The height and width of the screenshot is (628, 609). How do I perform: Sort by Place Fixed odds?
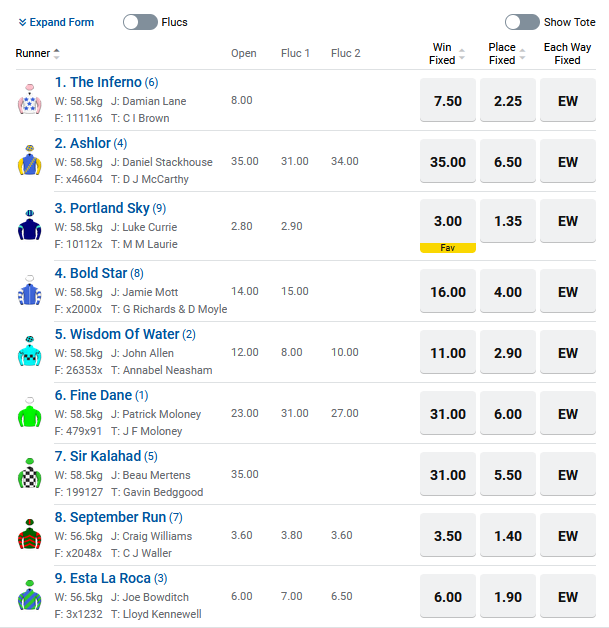click(x=507, y=54)
